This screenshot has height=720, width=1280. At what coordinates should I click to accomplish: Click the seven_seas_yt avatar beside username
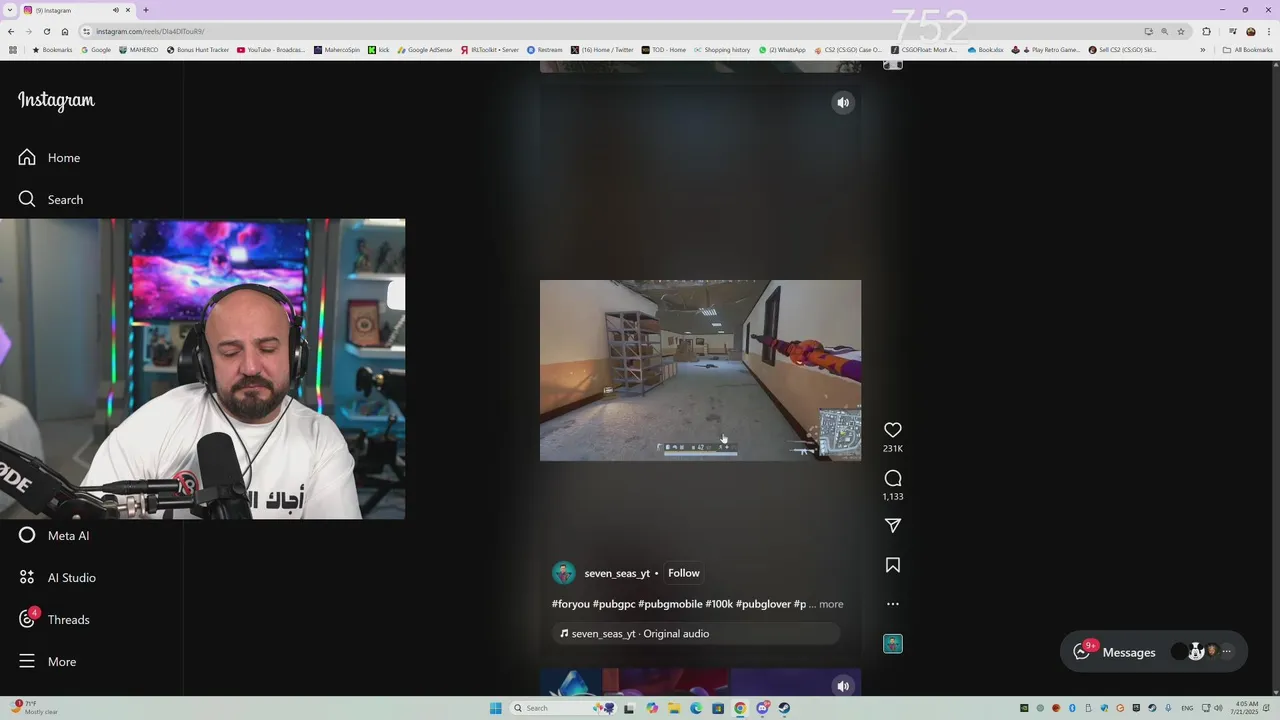[x=564, y=573]
